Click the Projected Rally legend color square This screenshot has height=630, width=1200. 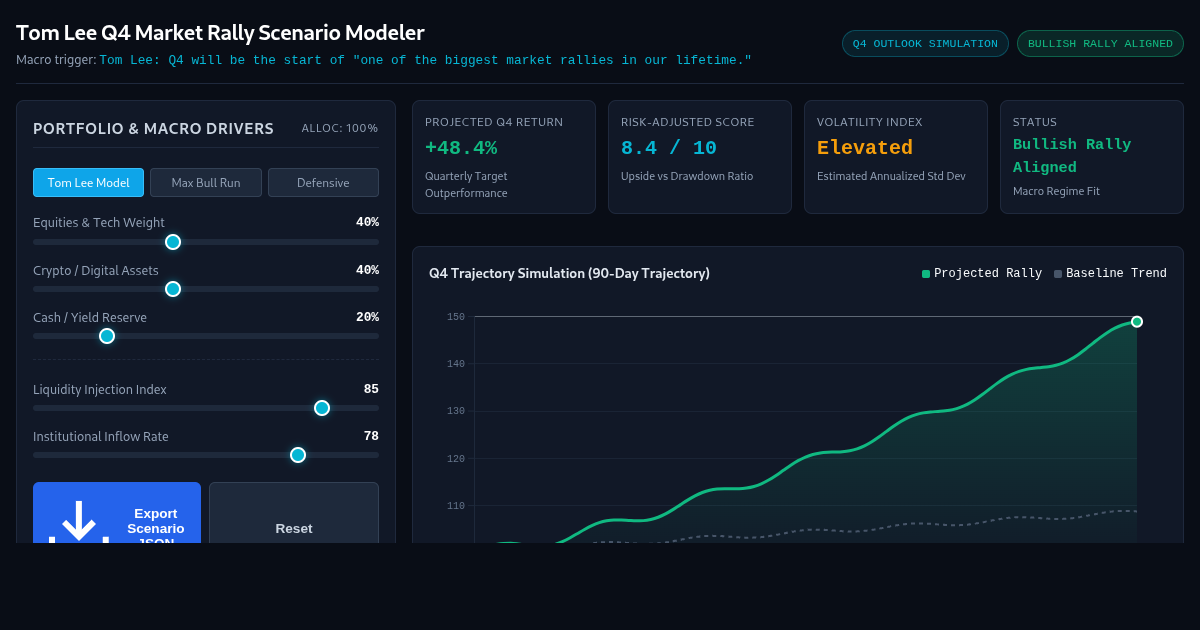(926, 274)
